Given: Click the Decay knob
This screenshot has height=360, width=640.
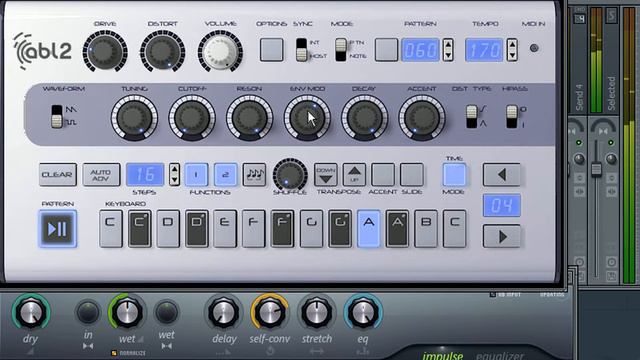Looking at the screenshot, I should [364, 118].
